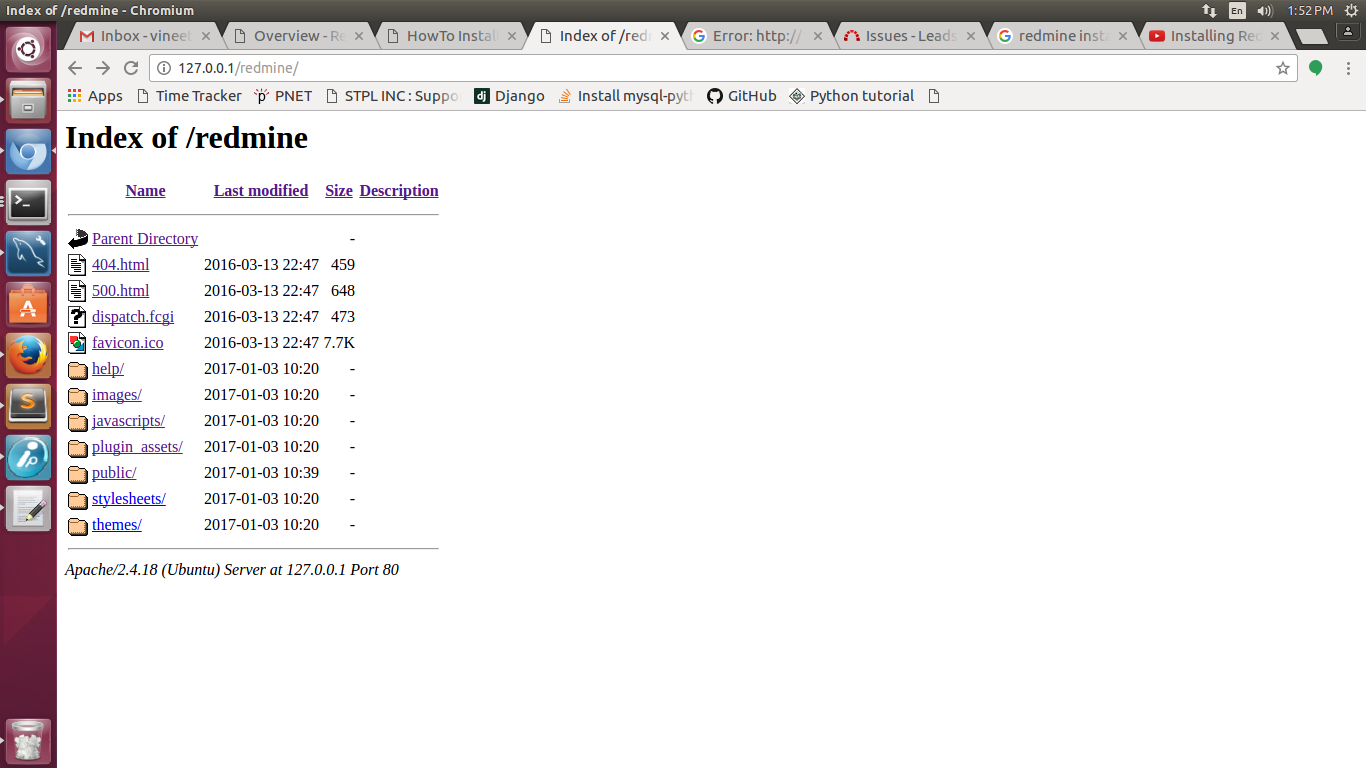Open the favicon.ico link

pyautogui.click(x=127, y=343)
